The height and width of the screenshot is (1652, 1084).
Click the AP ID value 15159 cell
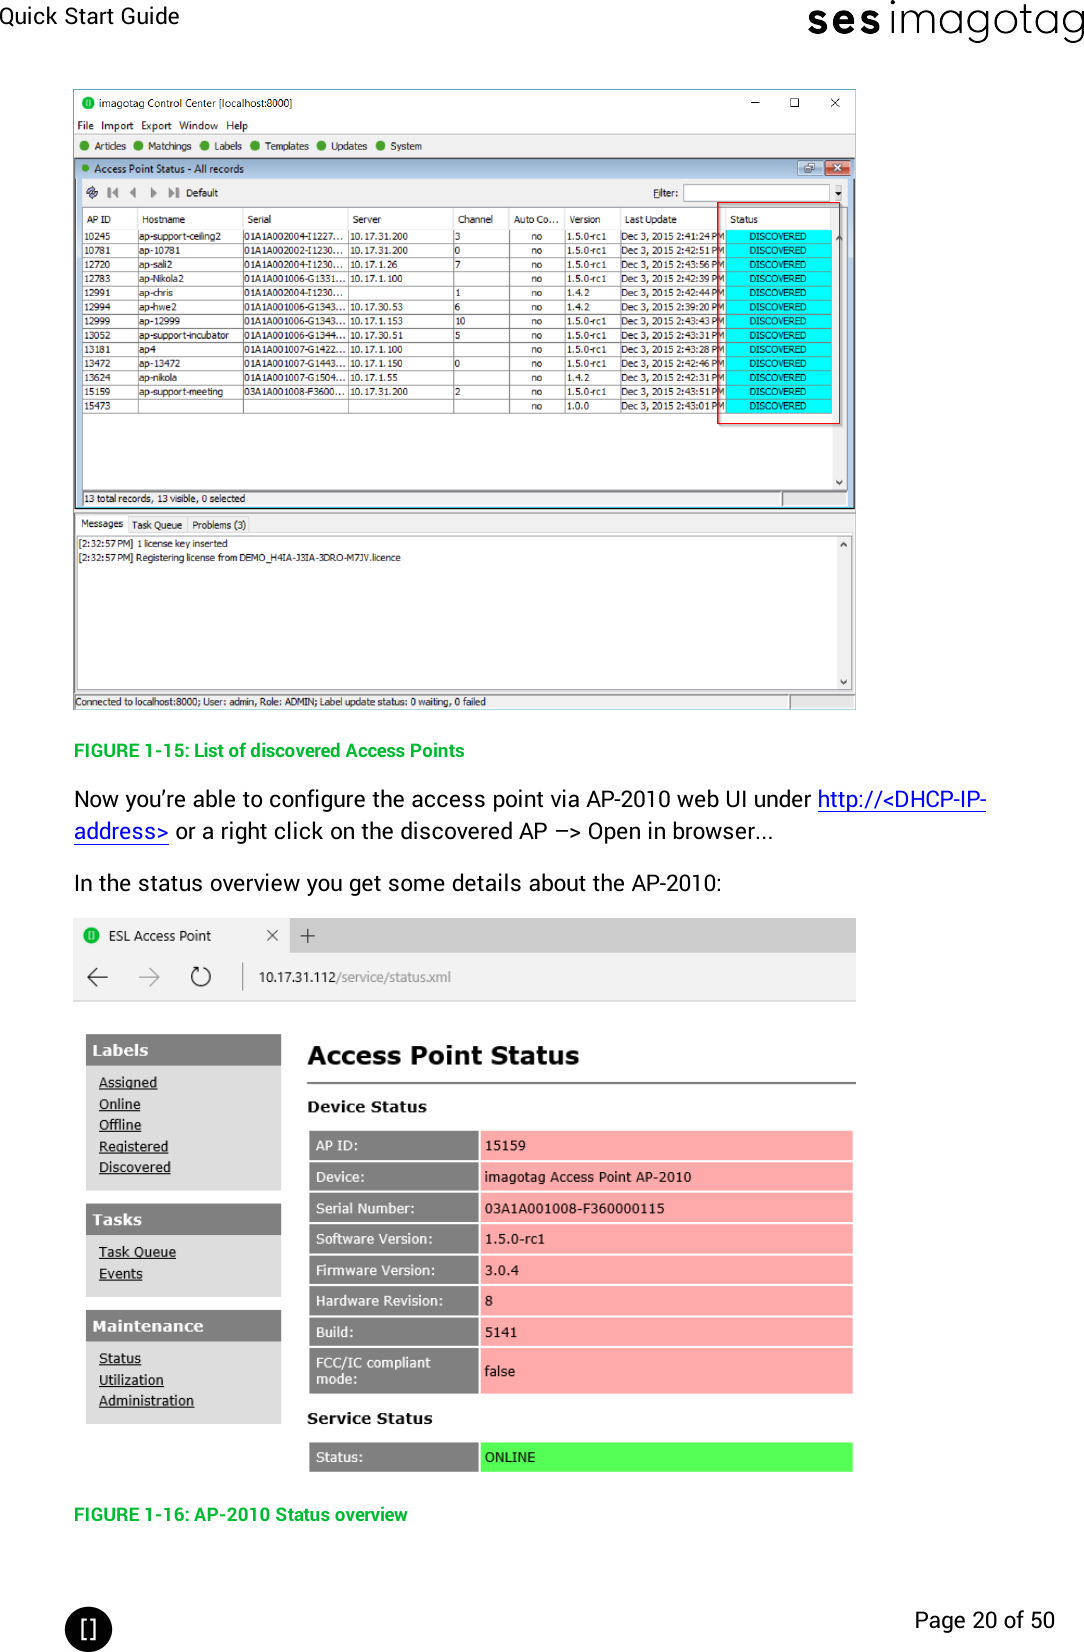click(666, 1146)
